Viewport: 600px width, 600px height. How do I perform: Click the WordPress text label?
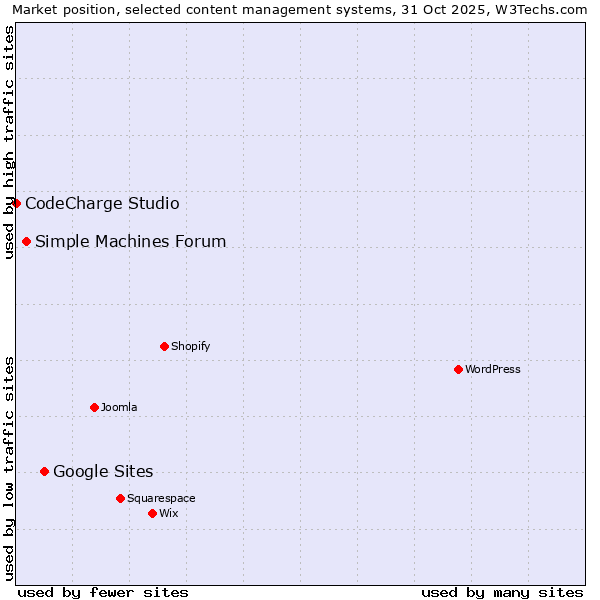pos(492,369)
